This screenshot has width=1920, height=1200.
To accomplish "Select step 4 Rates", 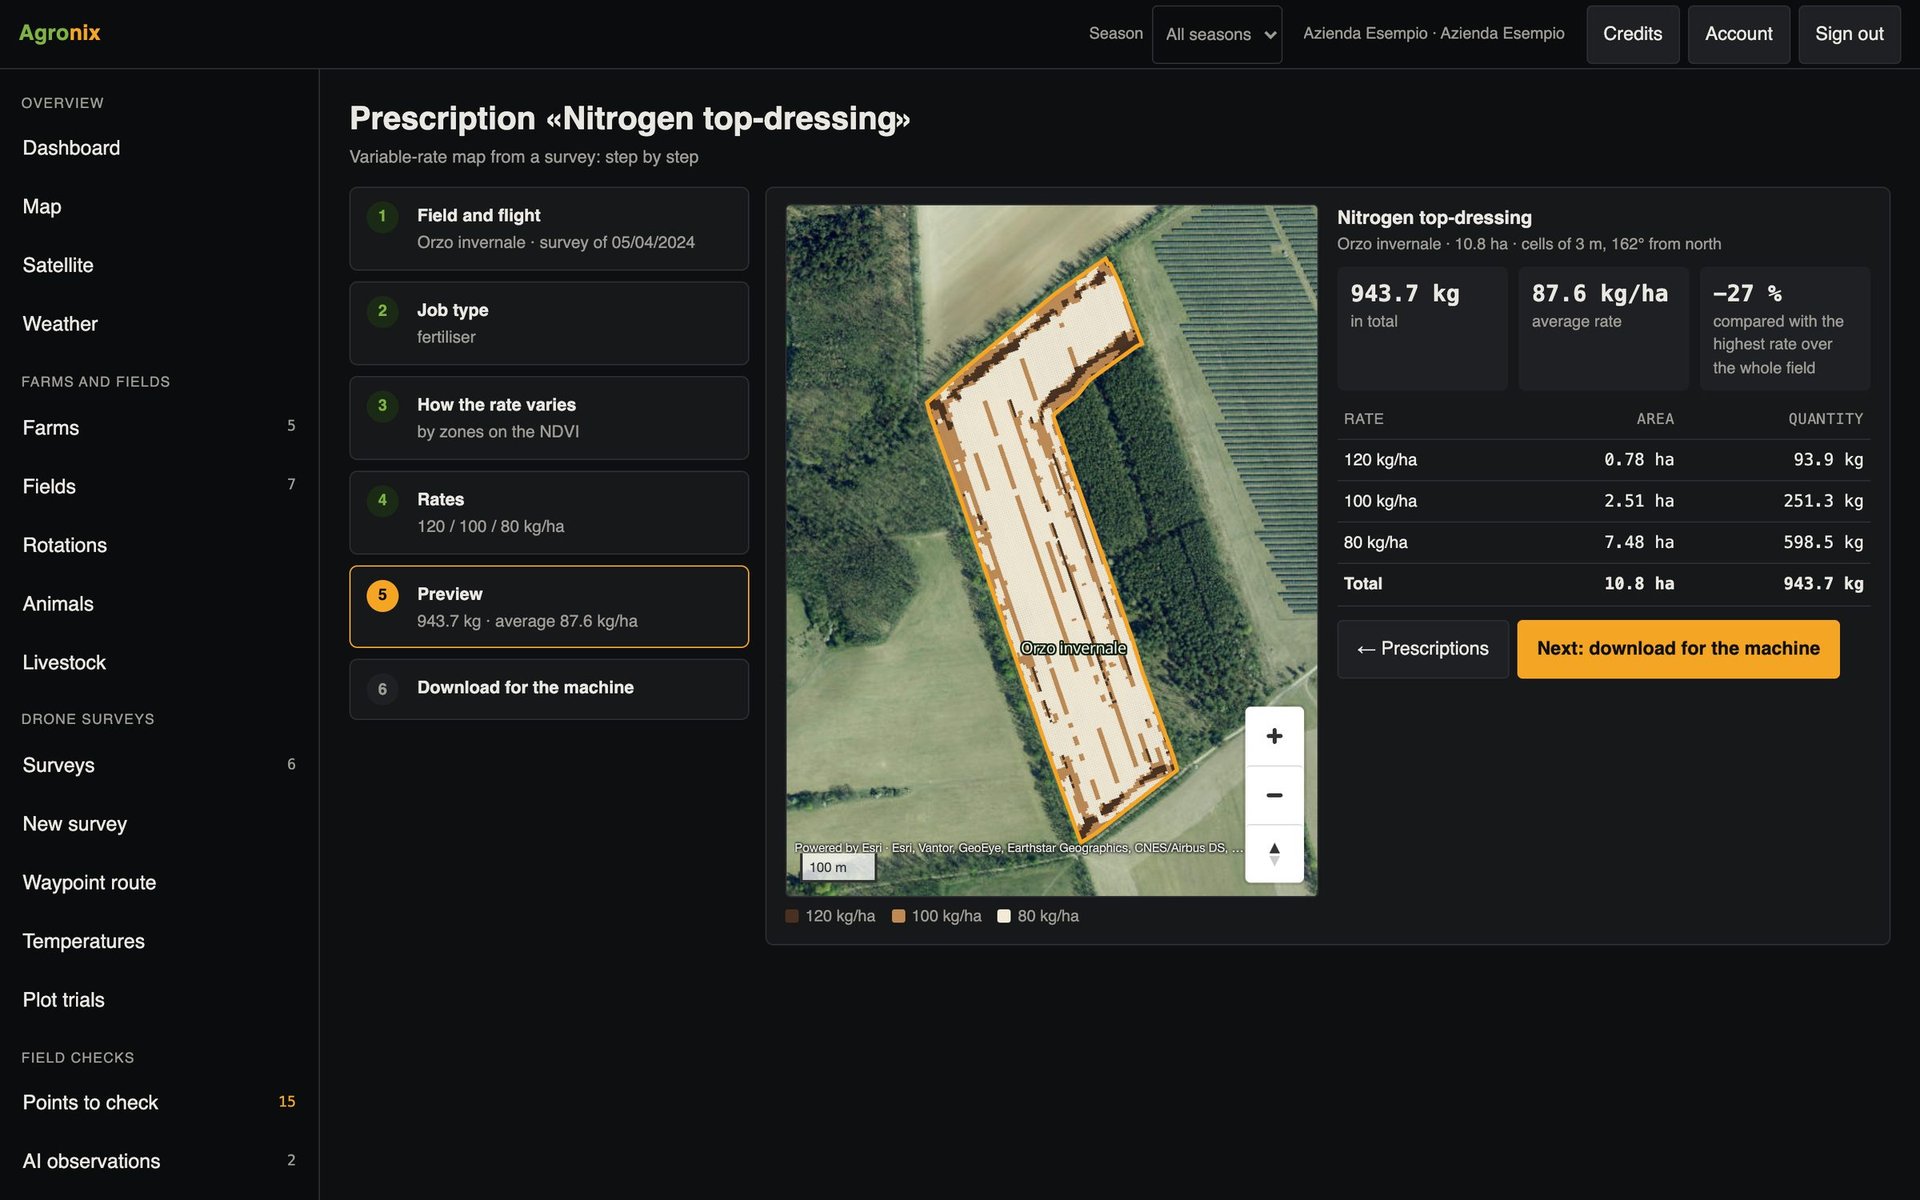I will 549,513.
